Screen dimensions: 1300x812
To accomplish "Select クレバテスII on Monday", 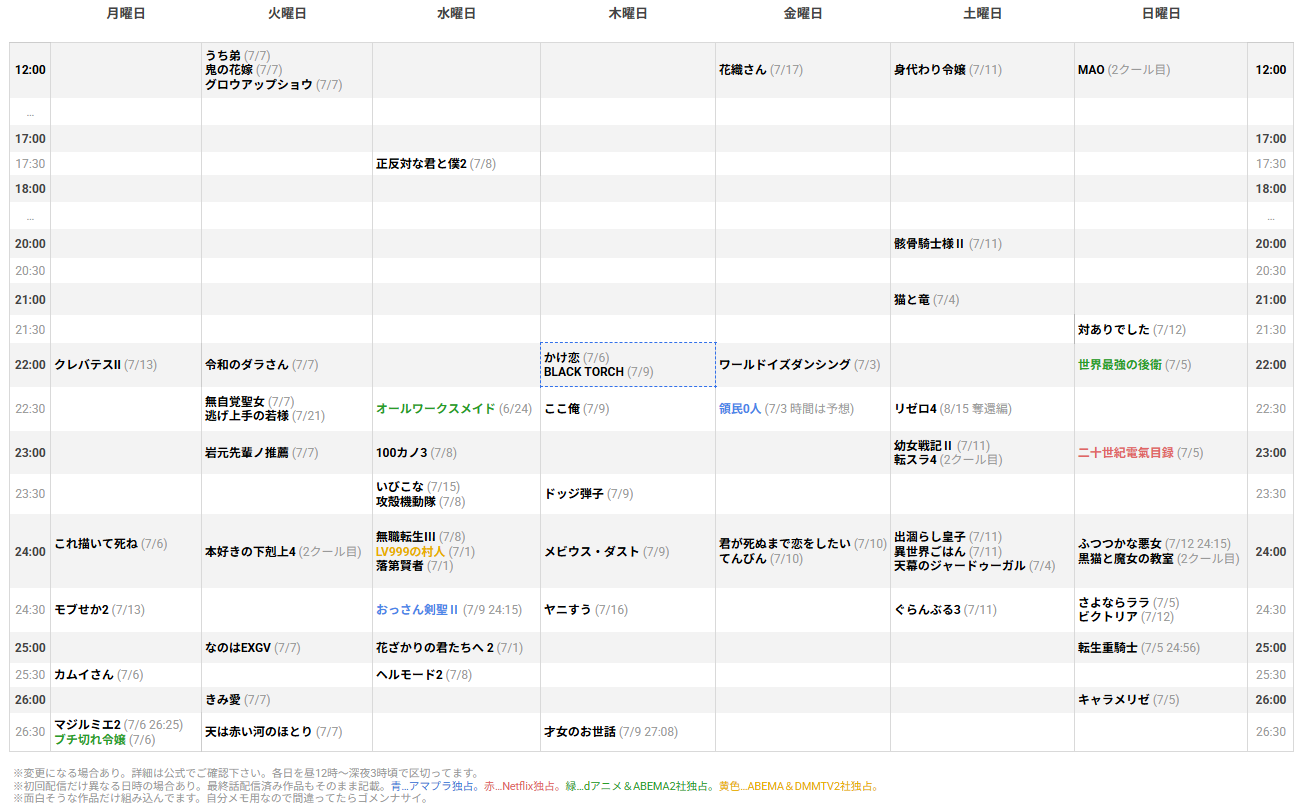I will click(x=87, y=365).
